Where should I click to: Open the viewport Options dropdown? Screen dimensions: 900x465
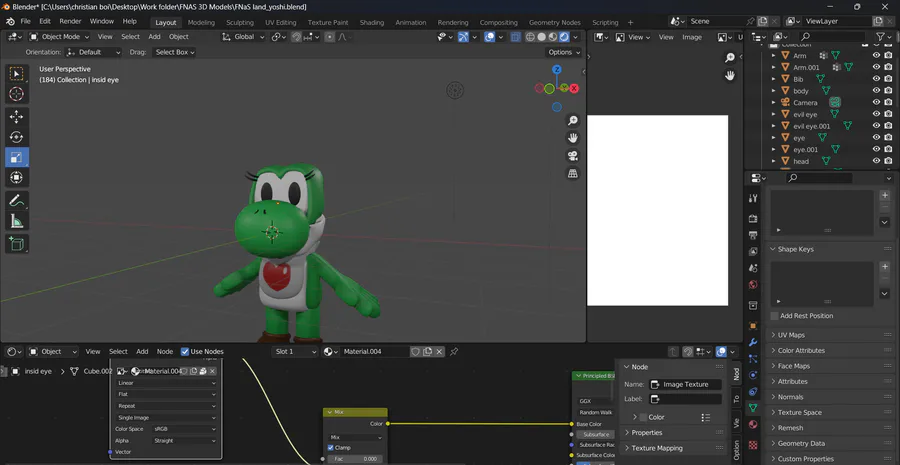pyautogui.click(x=564, y=52)
